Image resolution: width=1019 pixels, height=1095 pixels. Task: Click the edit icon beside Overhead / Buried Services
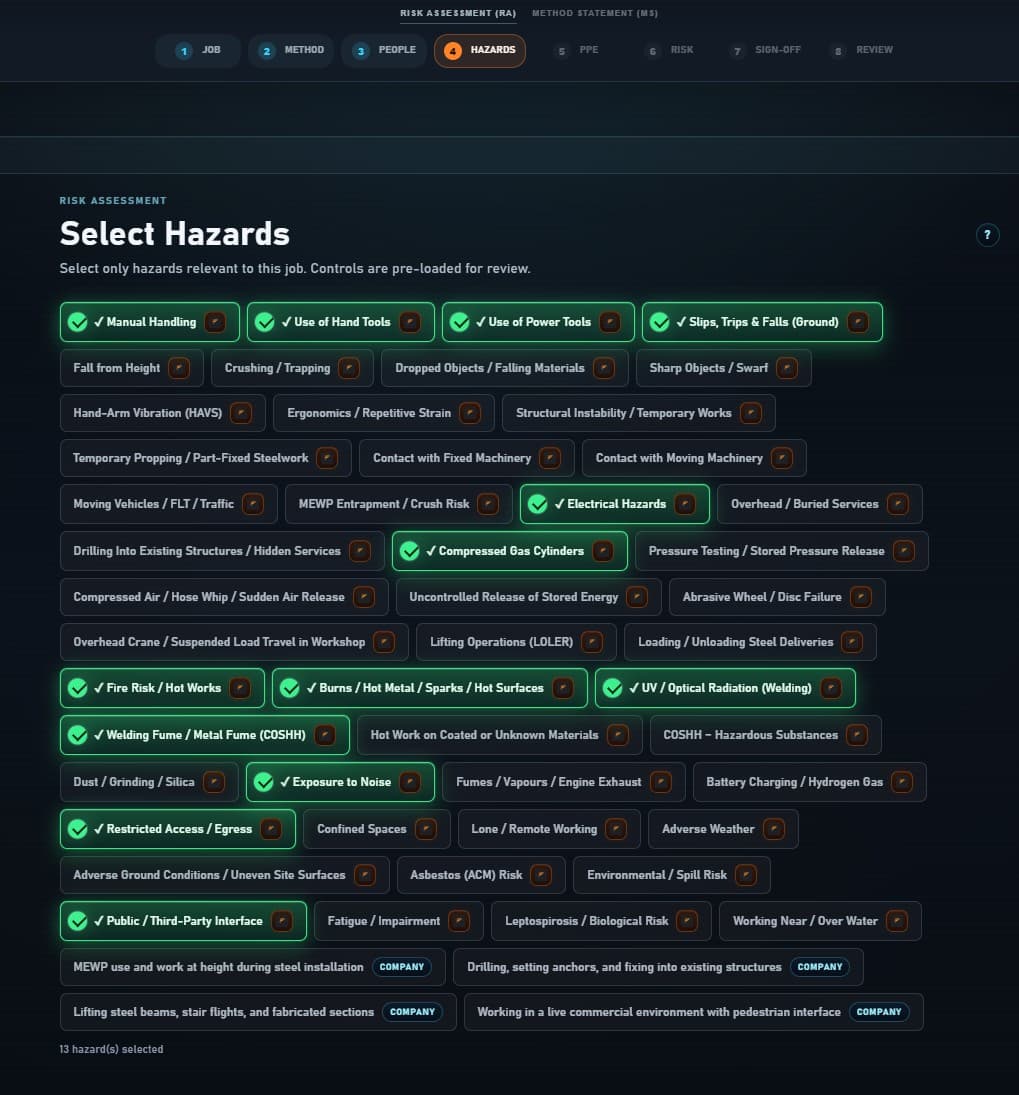pos(897,504)
